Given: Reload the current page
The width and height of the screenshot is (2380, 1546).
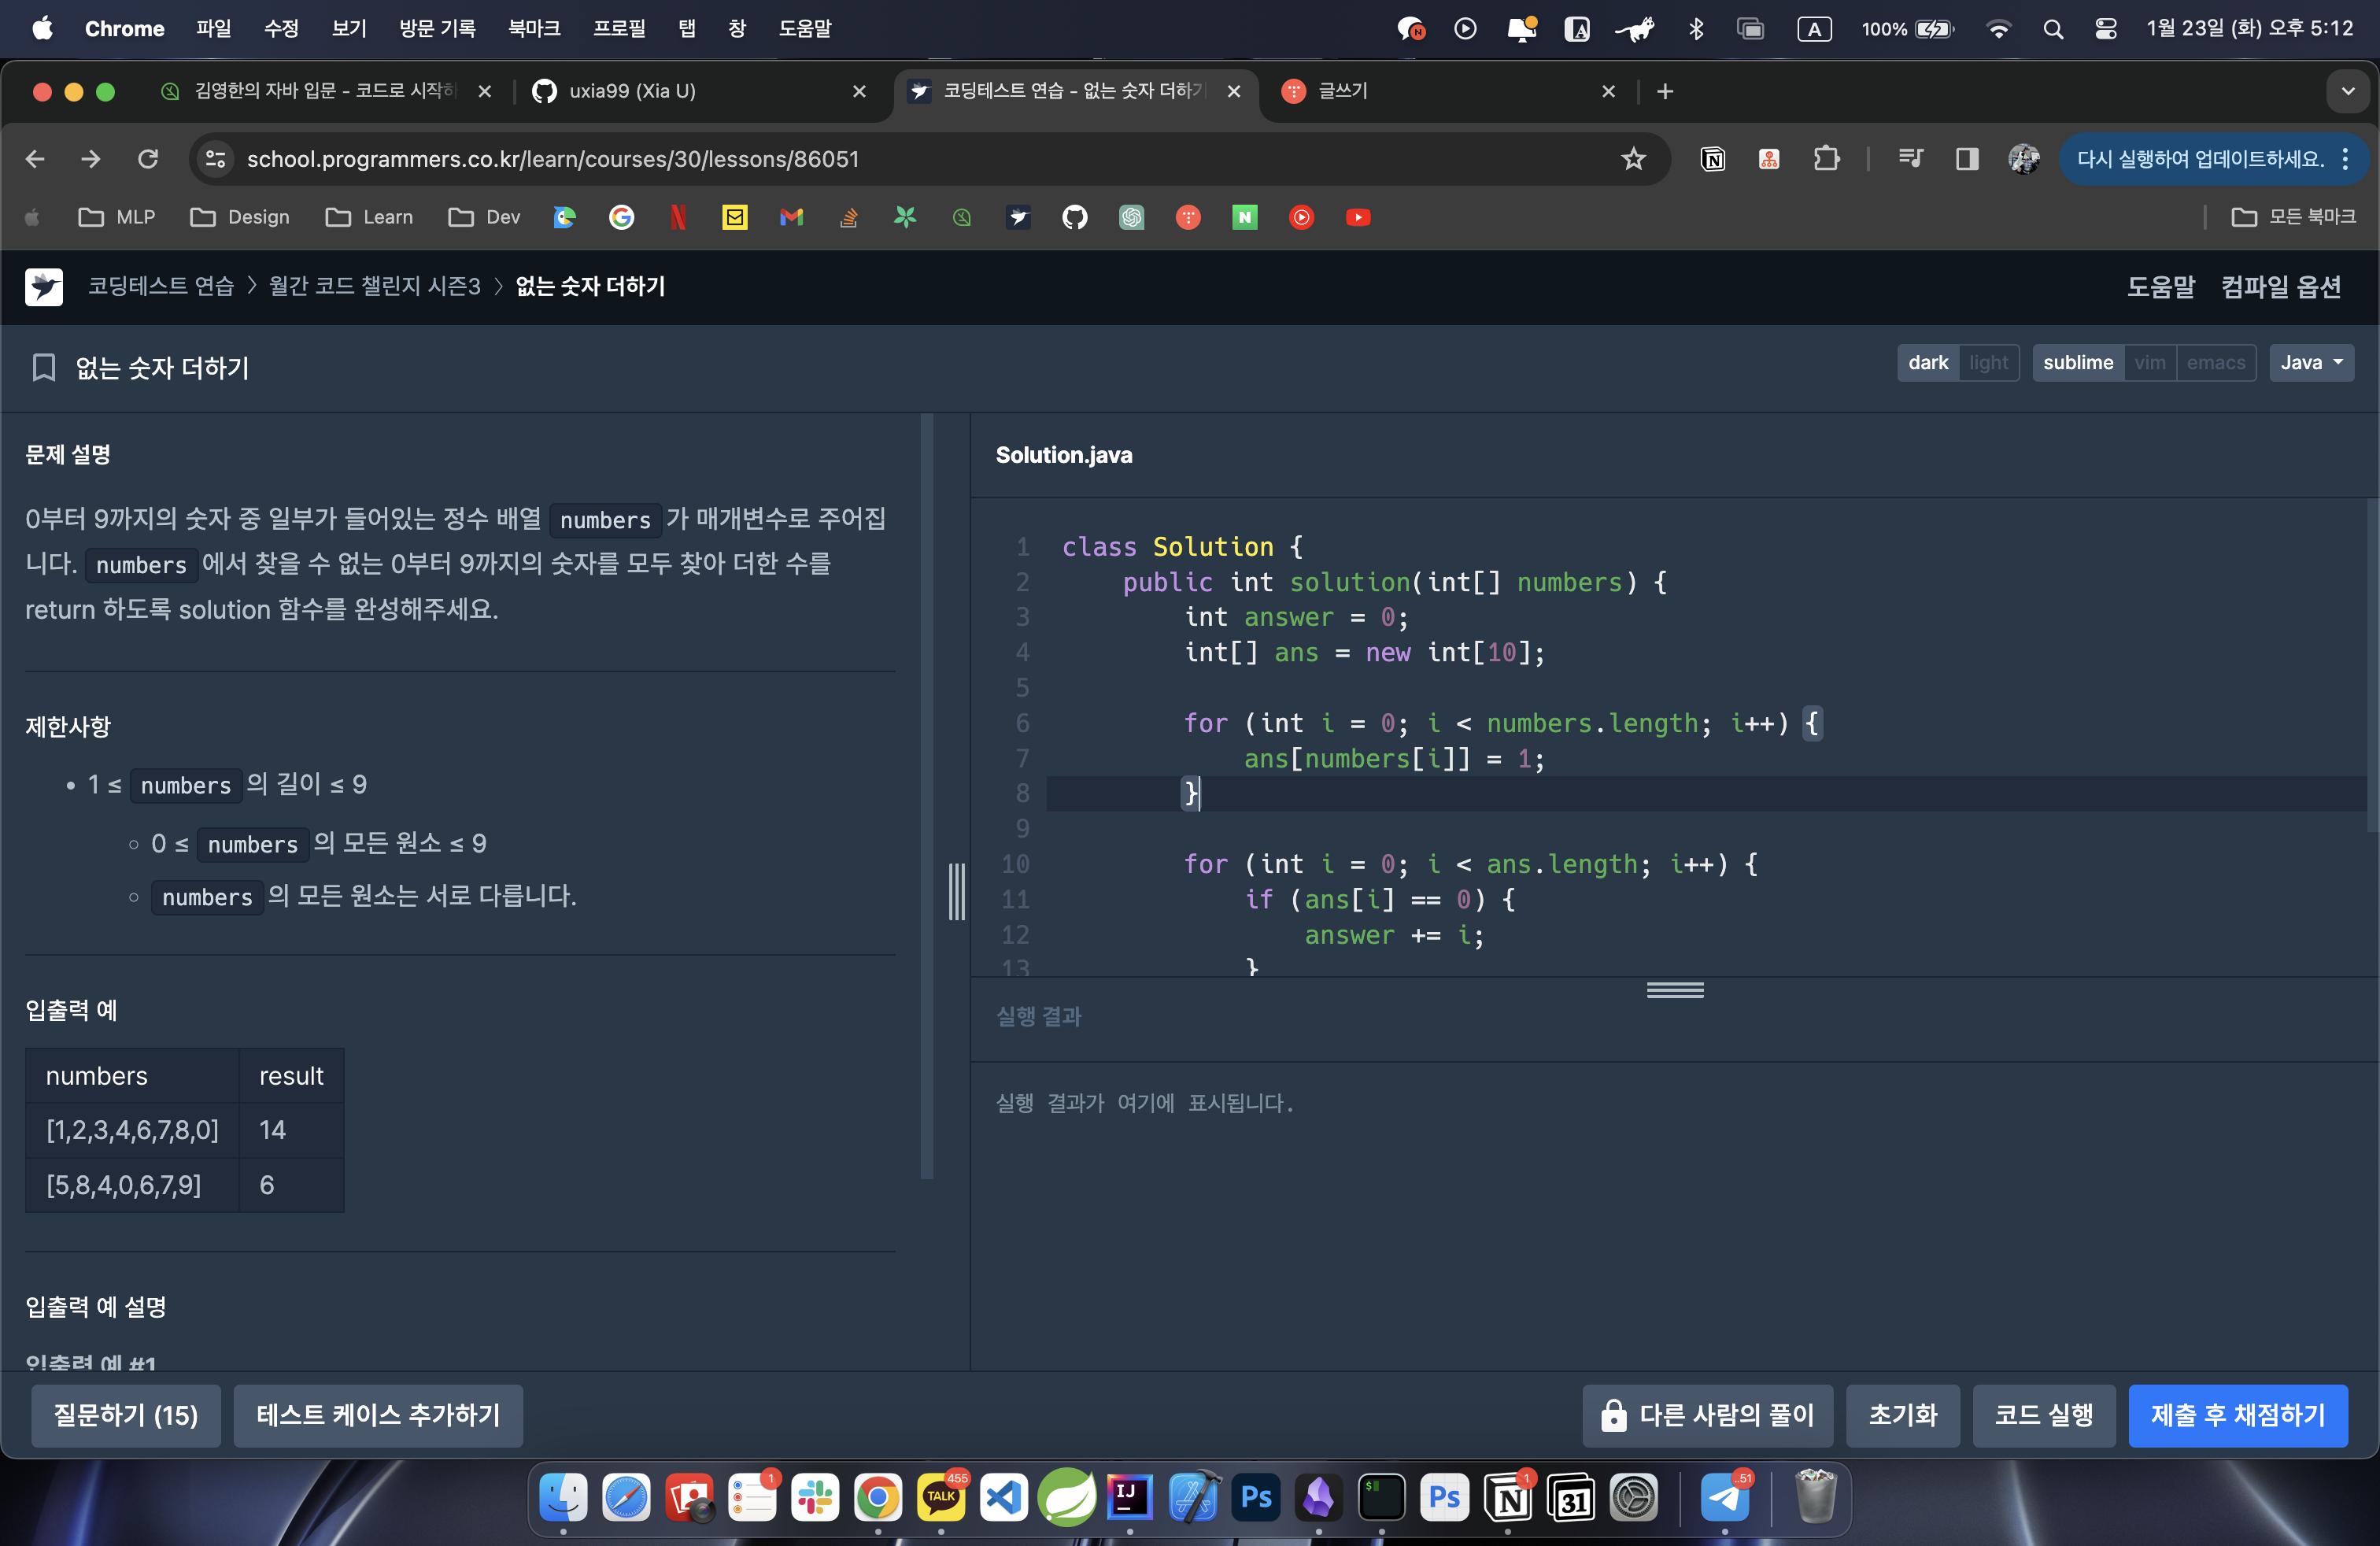Looking at the screenshot, I should (148, 159).
